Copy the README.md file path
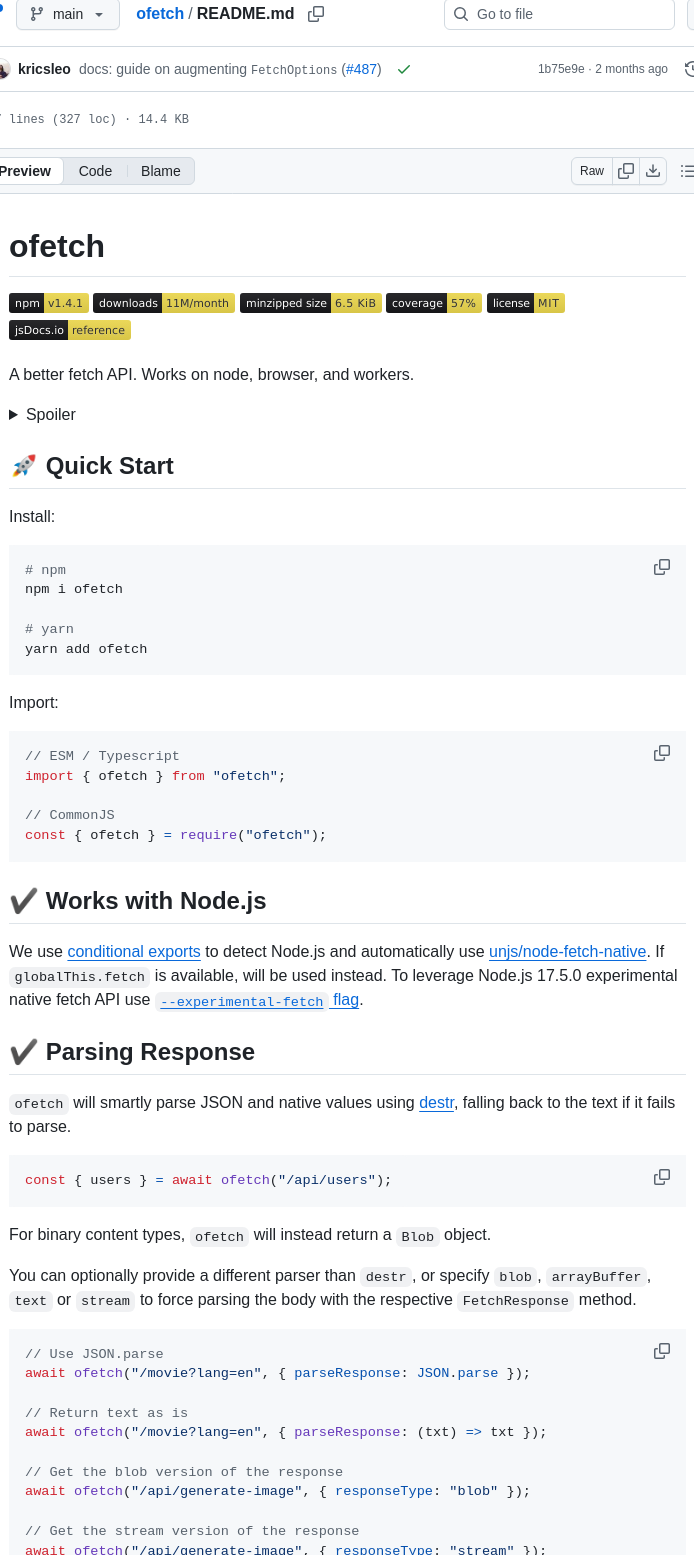Image resolution: width=694 pixels, height=1555 pixels. (314, 14)
